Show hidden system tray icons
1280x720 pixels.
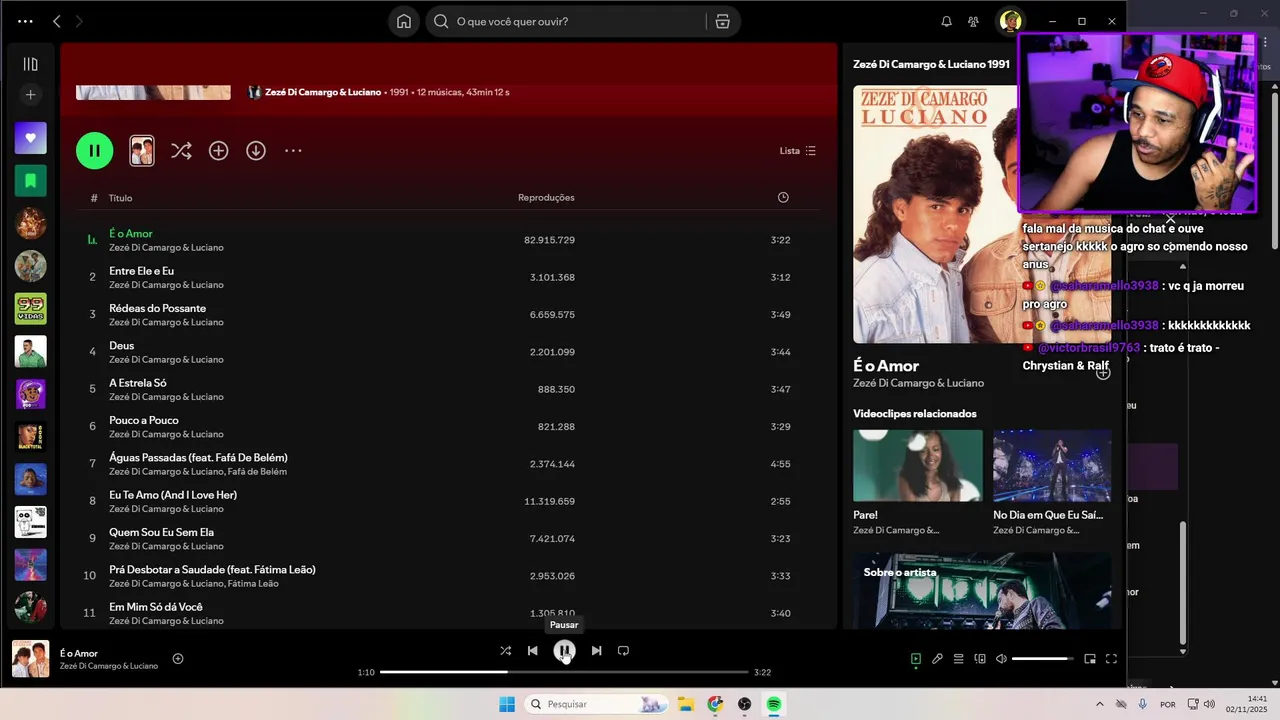click(1100, 704)
